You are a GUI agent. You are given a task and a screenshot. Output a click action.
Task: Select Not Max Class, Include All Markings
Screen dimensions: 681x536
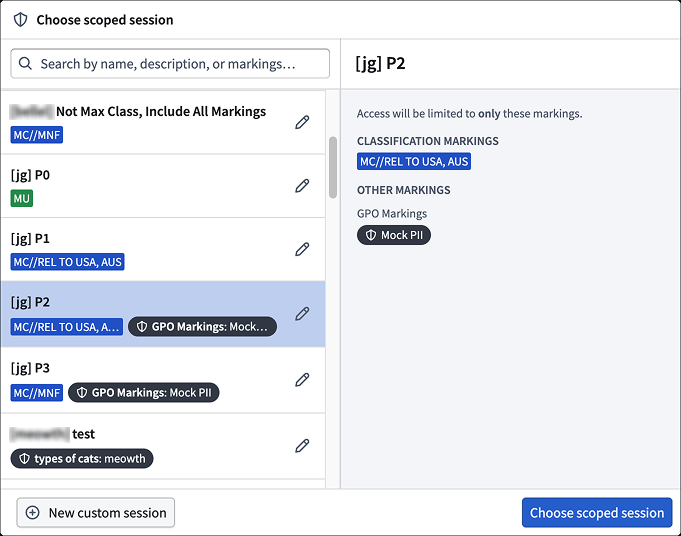[163, 122]
